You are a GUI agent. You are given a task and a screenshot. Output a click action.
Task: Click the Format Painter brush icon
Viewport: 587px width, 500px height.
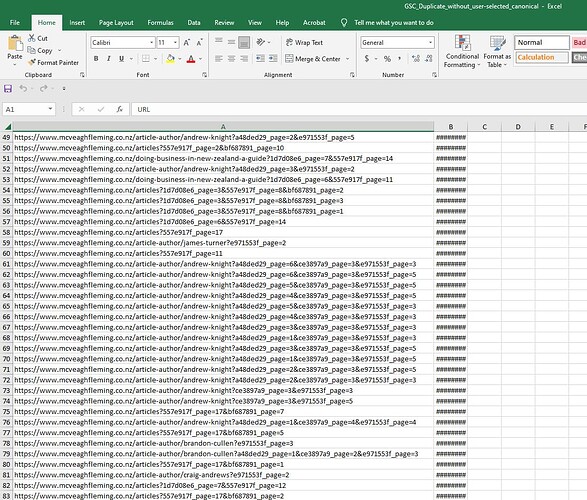[x=32, y=62]
